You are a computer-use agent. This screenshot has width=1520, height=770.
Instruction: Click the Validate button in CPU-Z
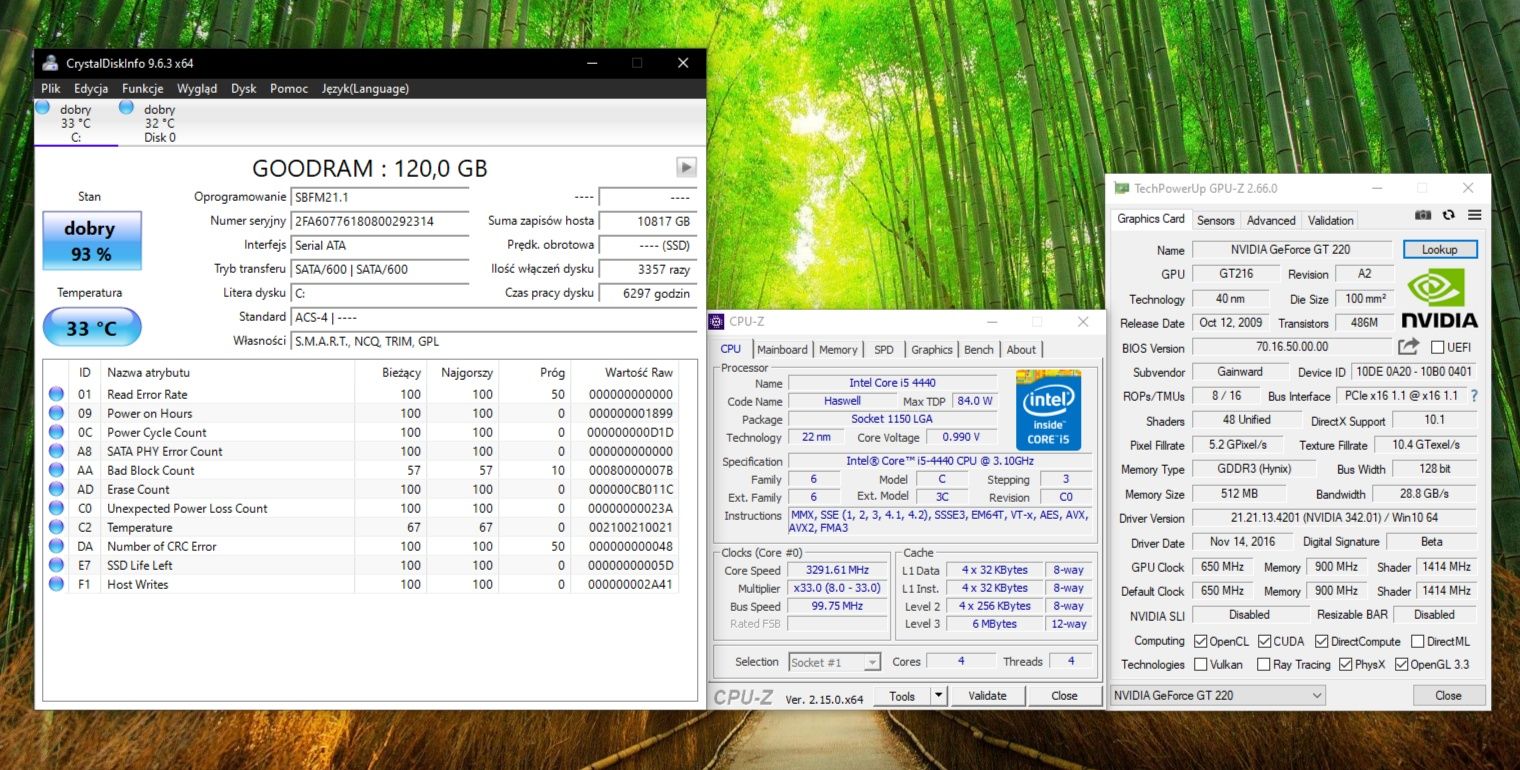pos(987,696)
